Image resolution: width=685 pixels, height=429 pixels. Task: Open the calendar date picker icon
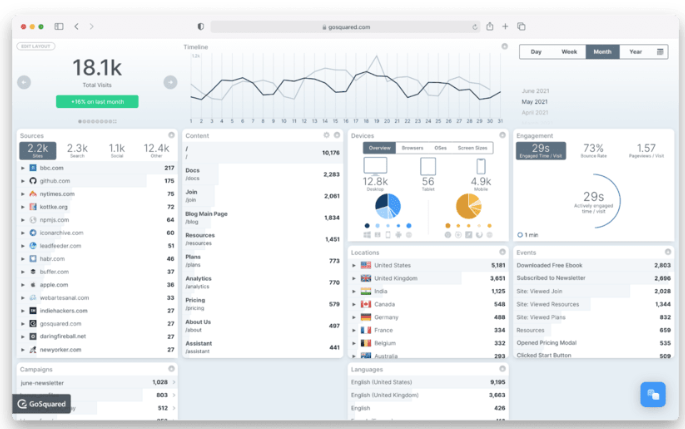click(660, 52)
